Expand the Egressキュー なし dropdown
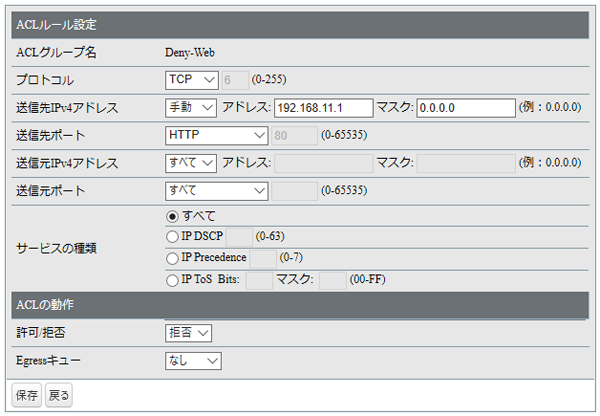 [193, 360]
